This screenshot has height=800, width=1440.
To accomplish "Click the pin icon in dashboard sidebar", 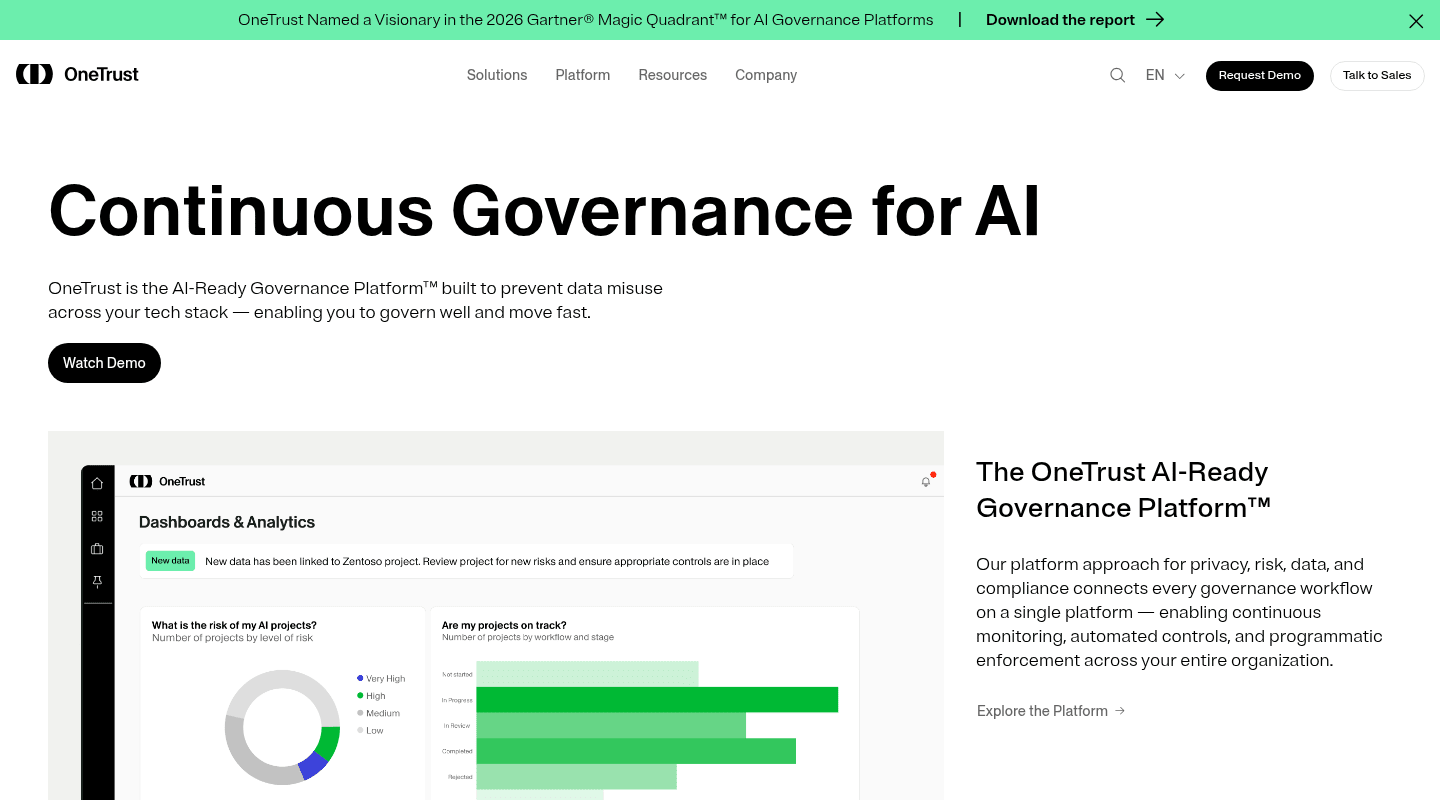I will pos(97,581).
